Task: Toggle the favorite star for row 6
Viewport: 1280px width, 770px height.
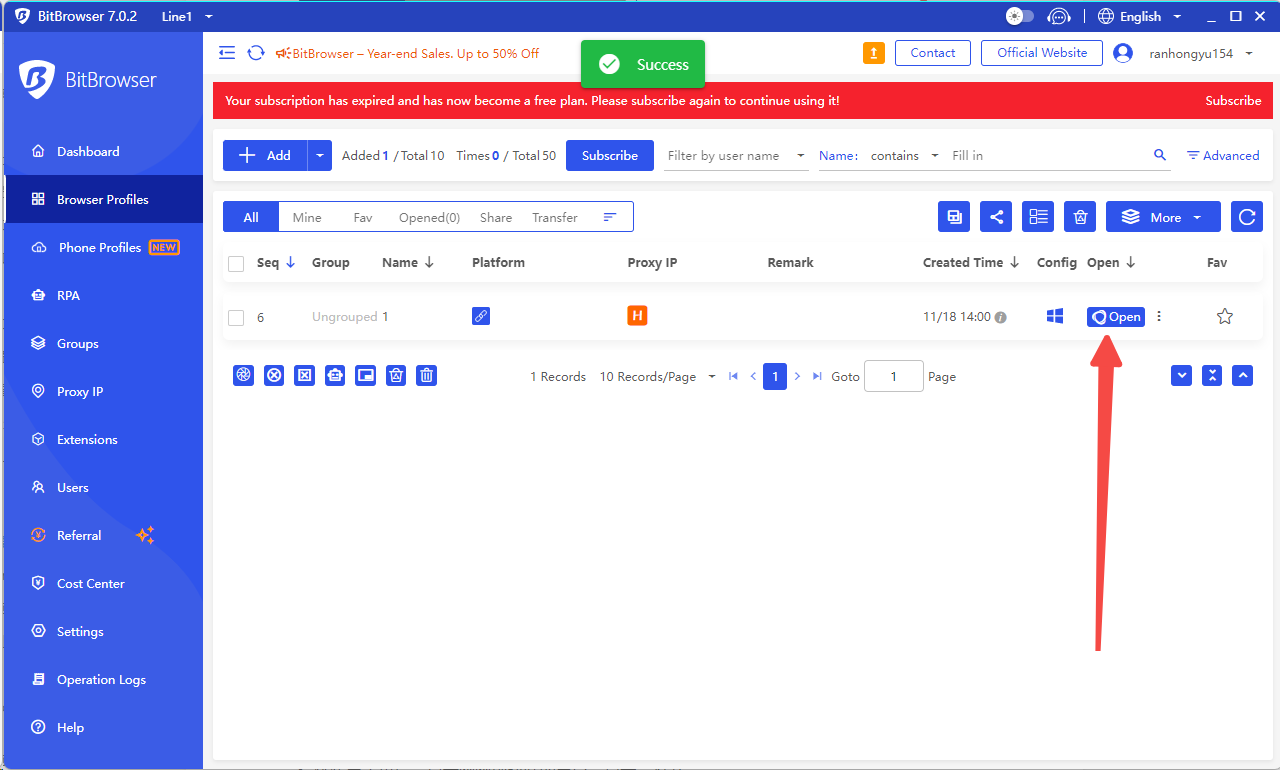Action: pos(1225,316)
